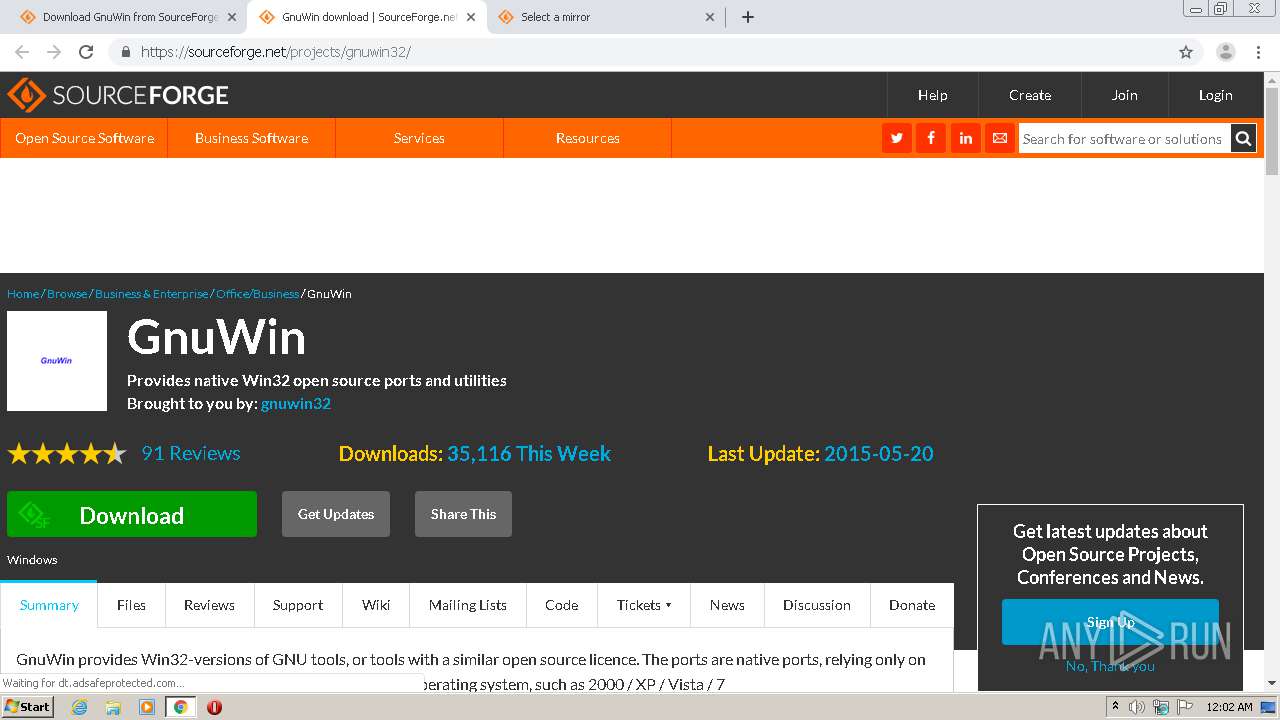Click the Office/Business breadcrumb
This screenshot has height=720, width=1280.
258,294
